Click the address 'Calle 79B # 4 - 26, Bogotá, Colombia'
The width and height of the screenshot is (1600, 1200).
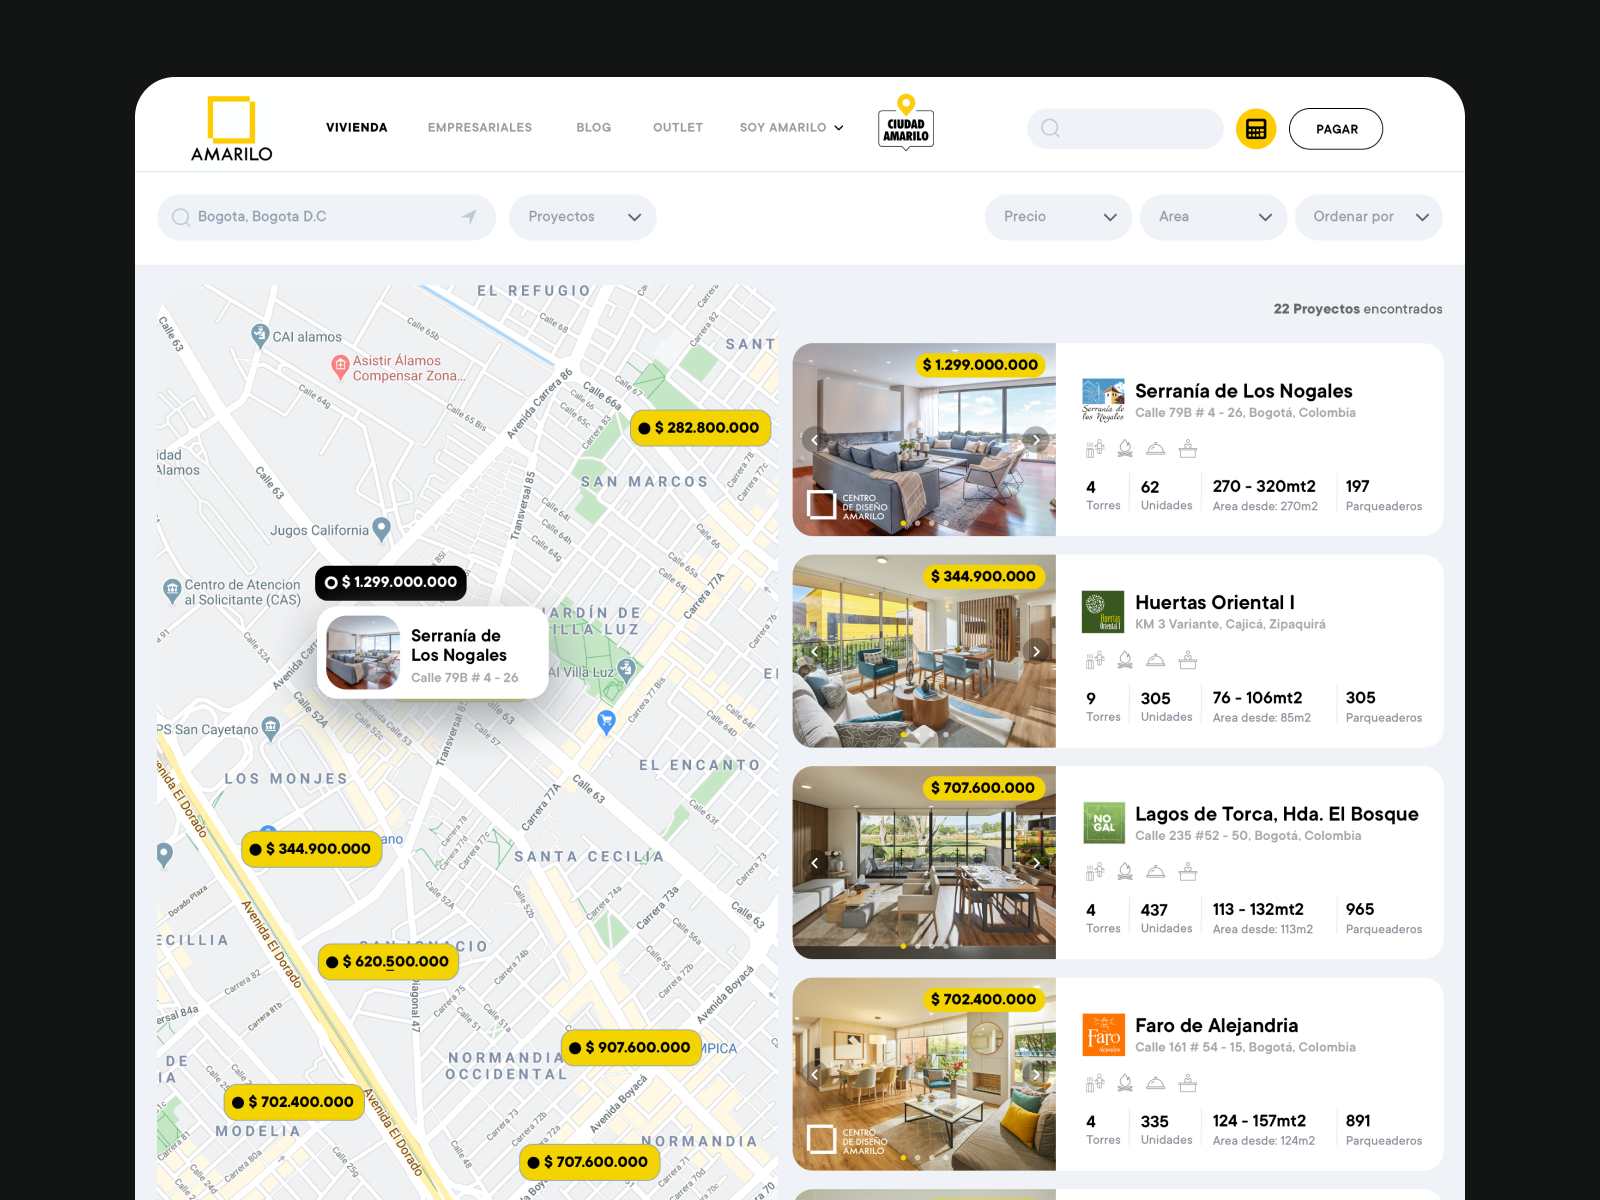(1246, 413)
